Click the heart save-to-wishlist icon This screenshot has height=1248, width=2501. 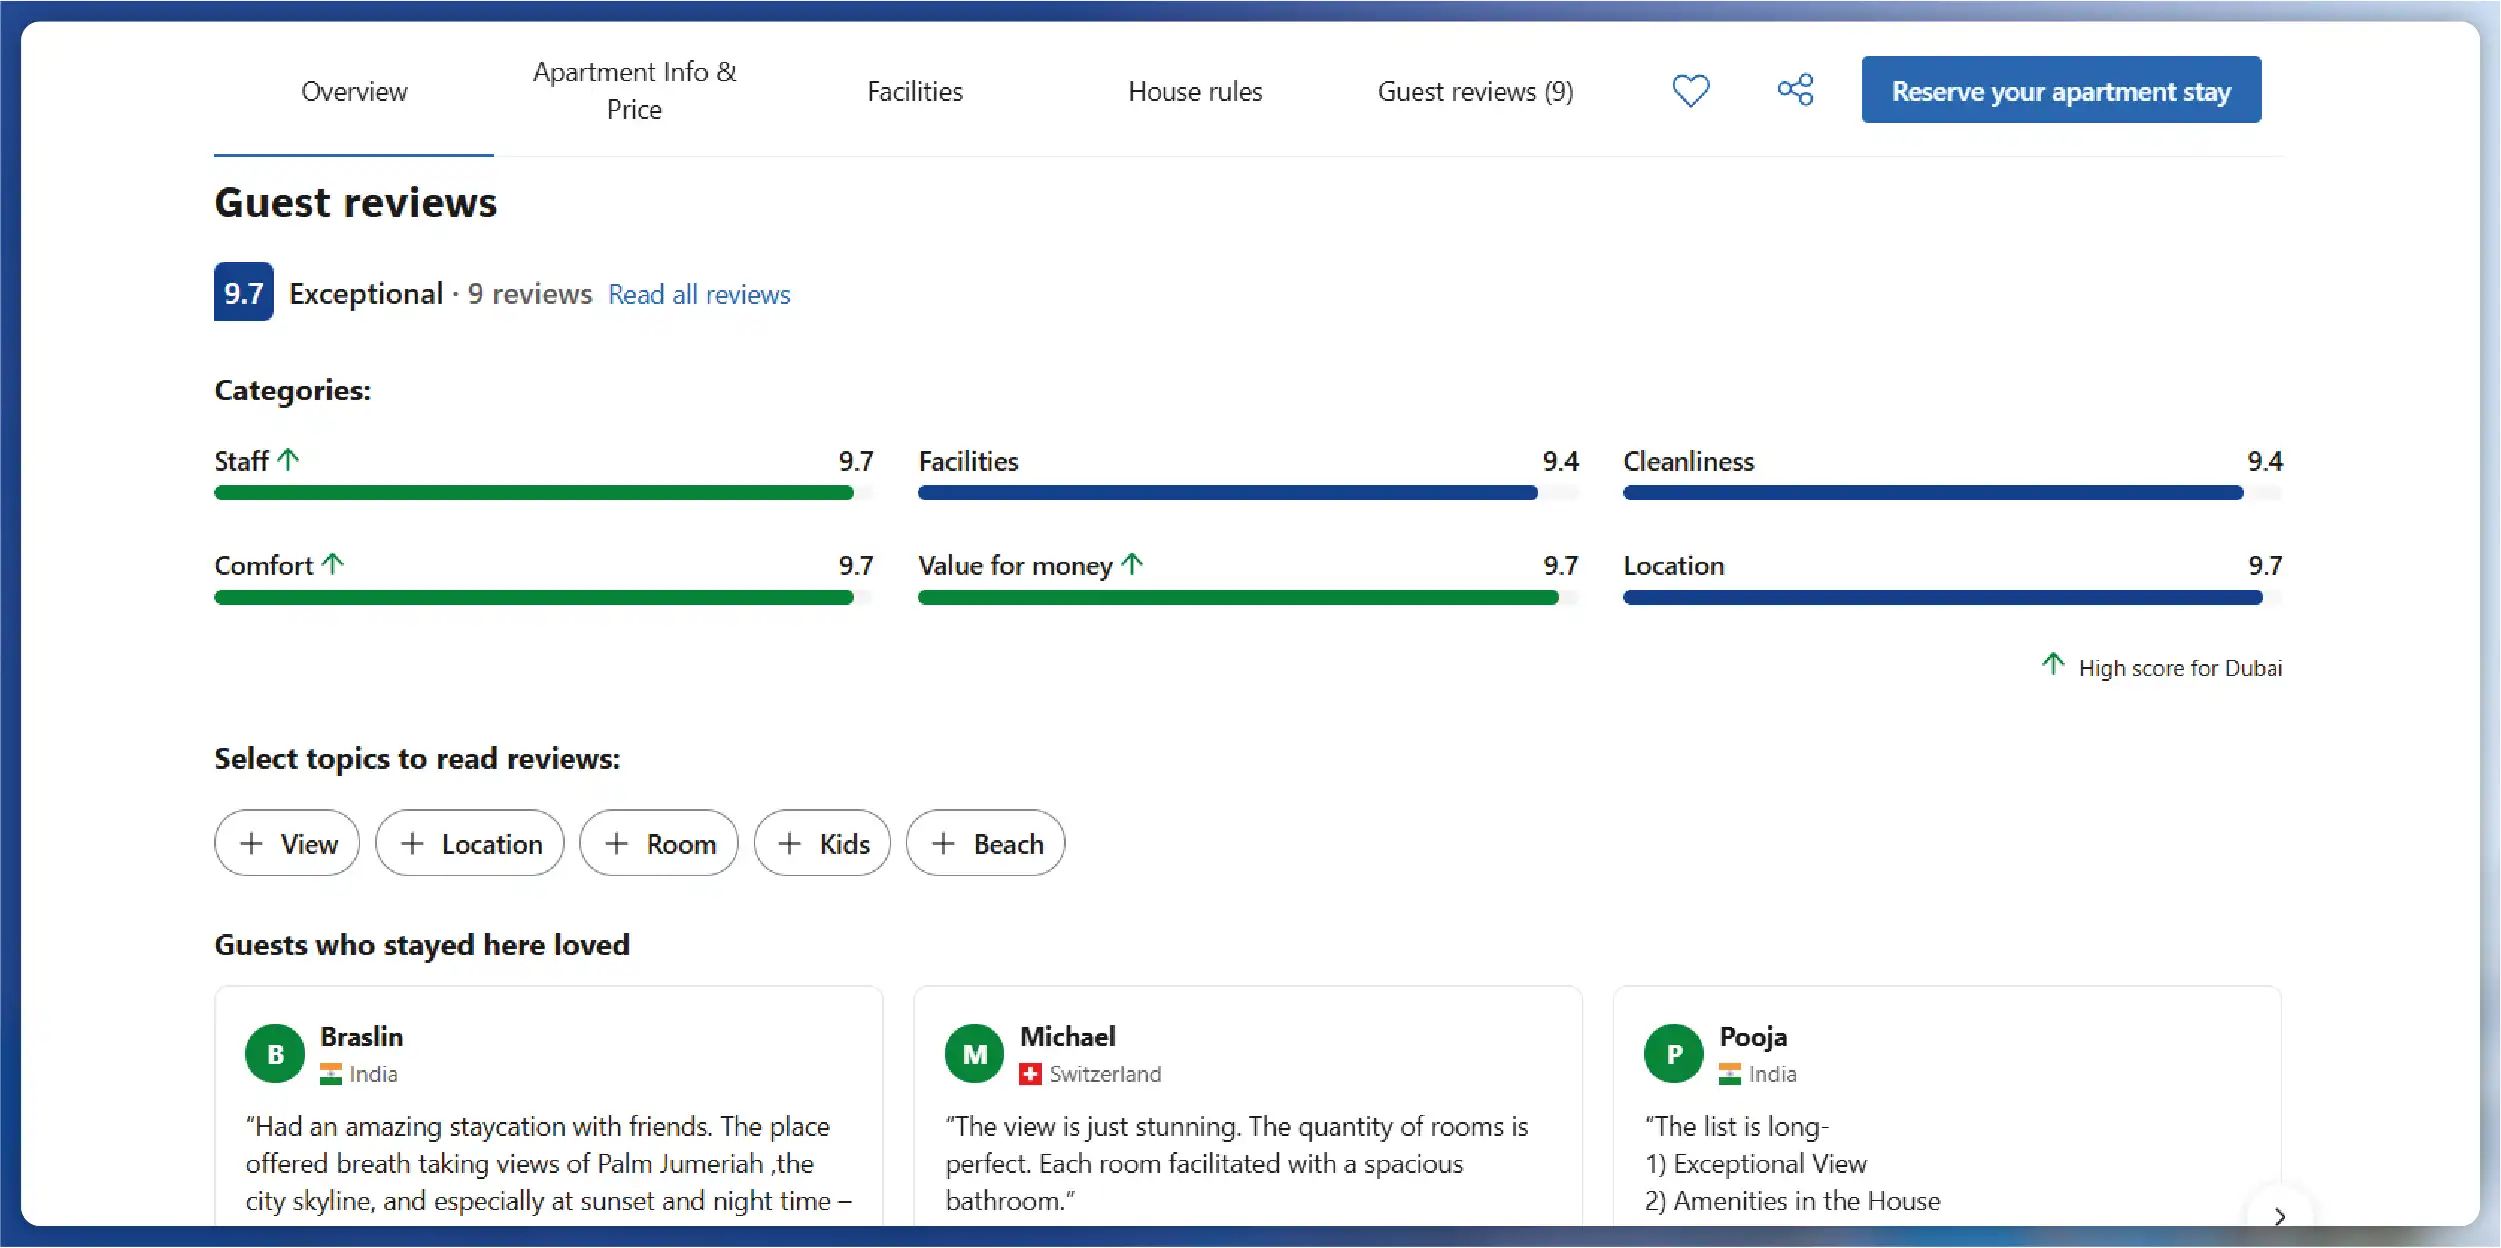point(1691,91)
